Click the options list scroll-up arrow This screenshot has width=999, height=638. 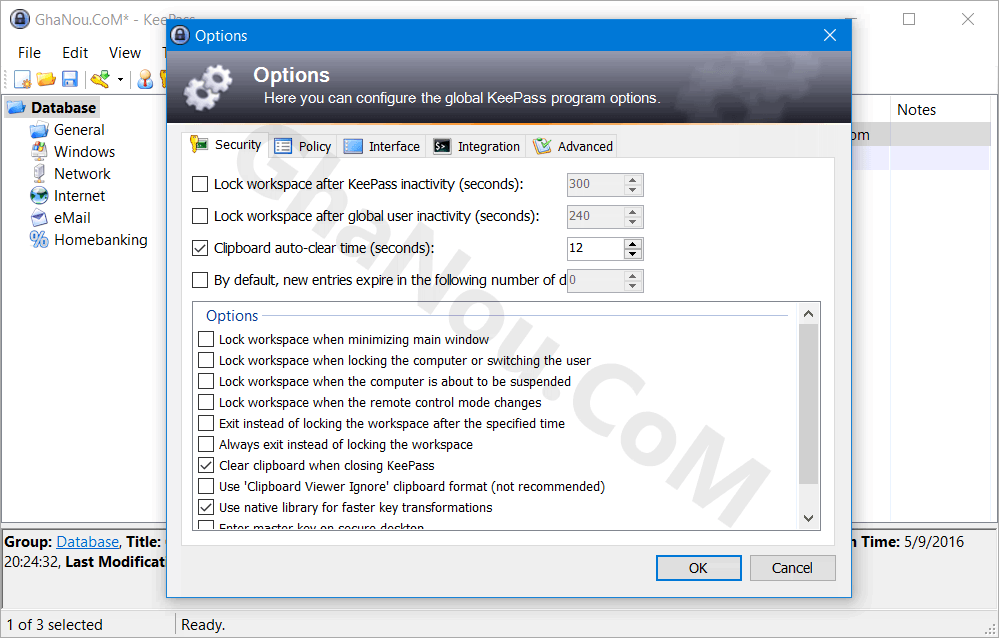click(x=809, y=314)
